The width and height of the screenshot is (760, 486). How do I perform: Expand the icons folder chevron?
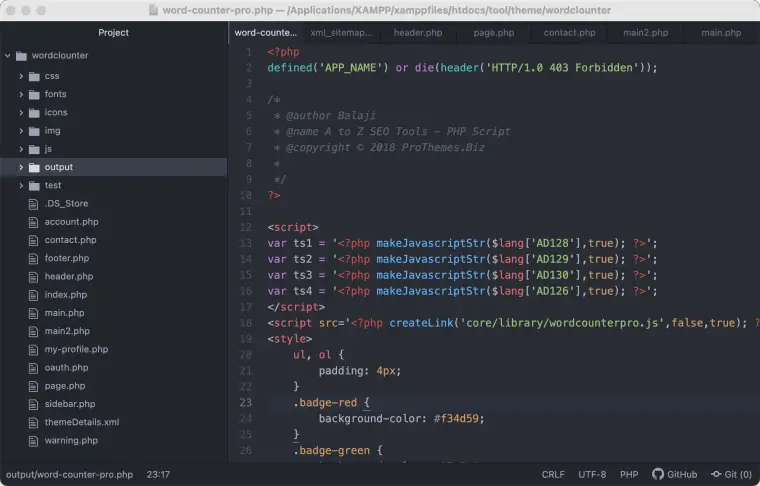click(x=21, y=112)
